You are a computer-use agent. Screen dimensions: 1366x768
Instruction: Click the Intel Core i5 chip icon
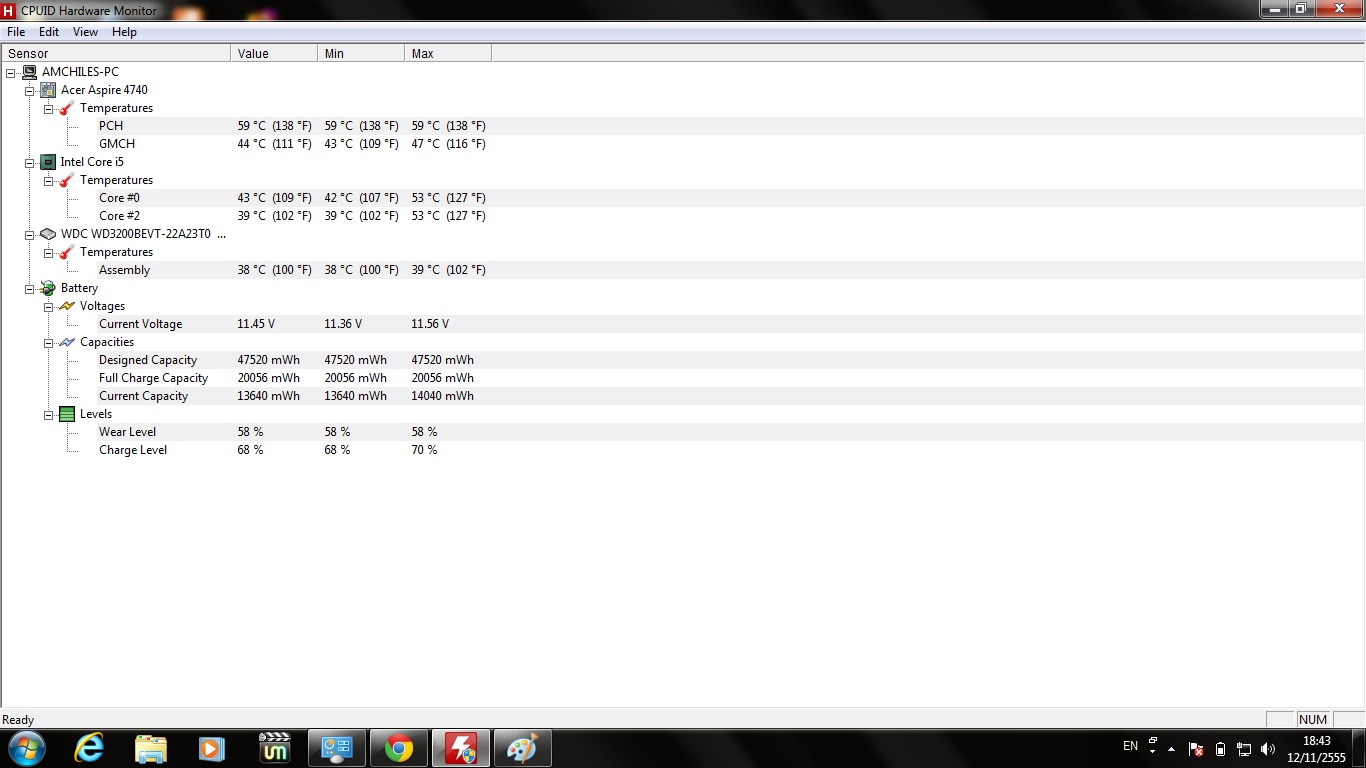(48, 162)
